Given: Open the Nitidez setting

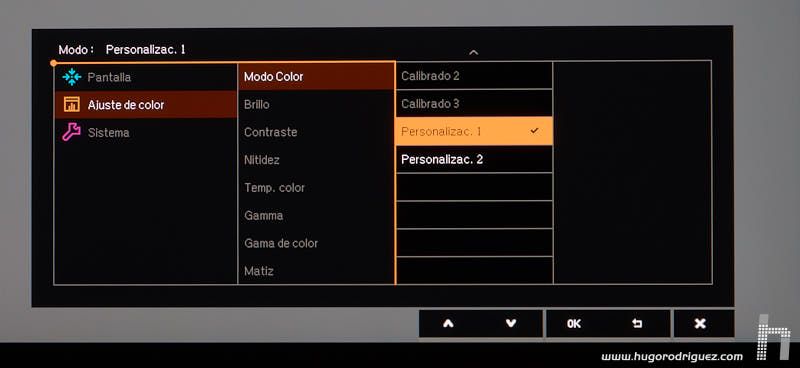Looking at the screenshot, I should (x=316, y=160).
